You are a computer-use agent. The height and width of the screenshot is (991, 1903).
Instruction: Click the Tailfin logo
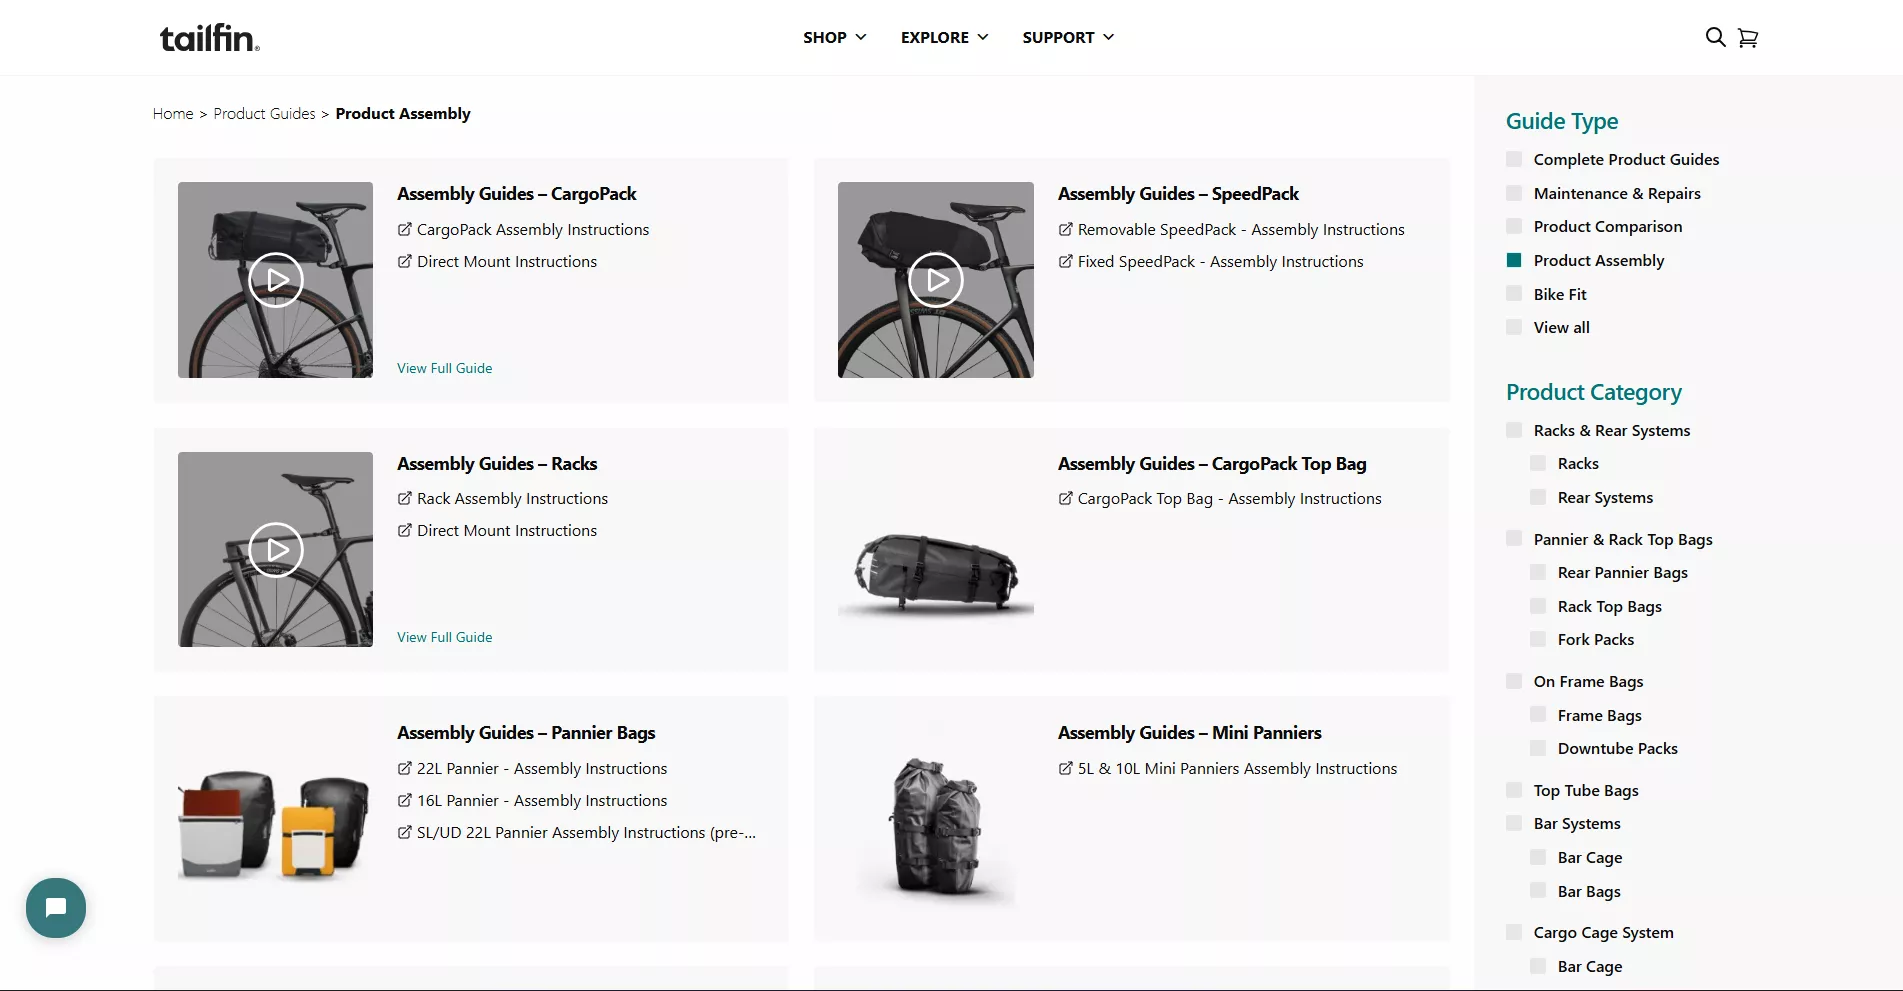210,38
